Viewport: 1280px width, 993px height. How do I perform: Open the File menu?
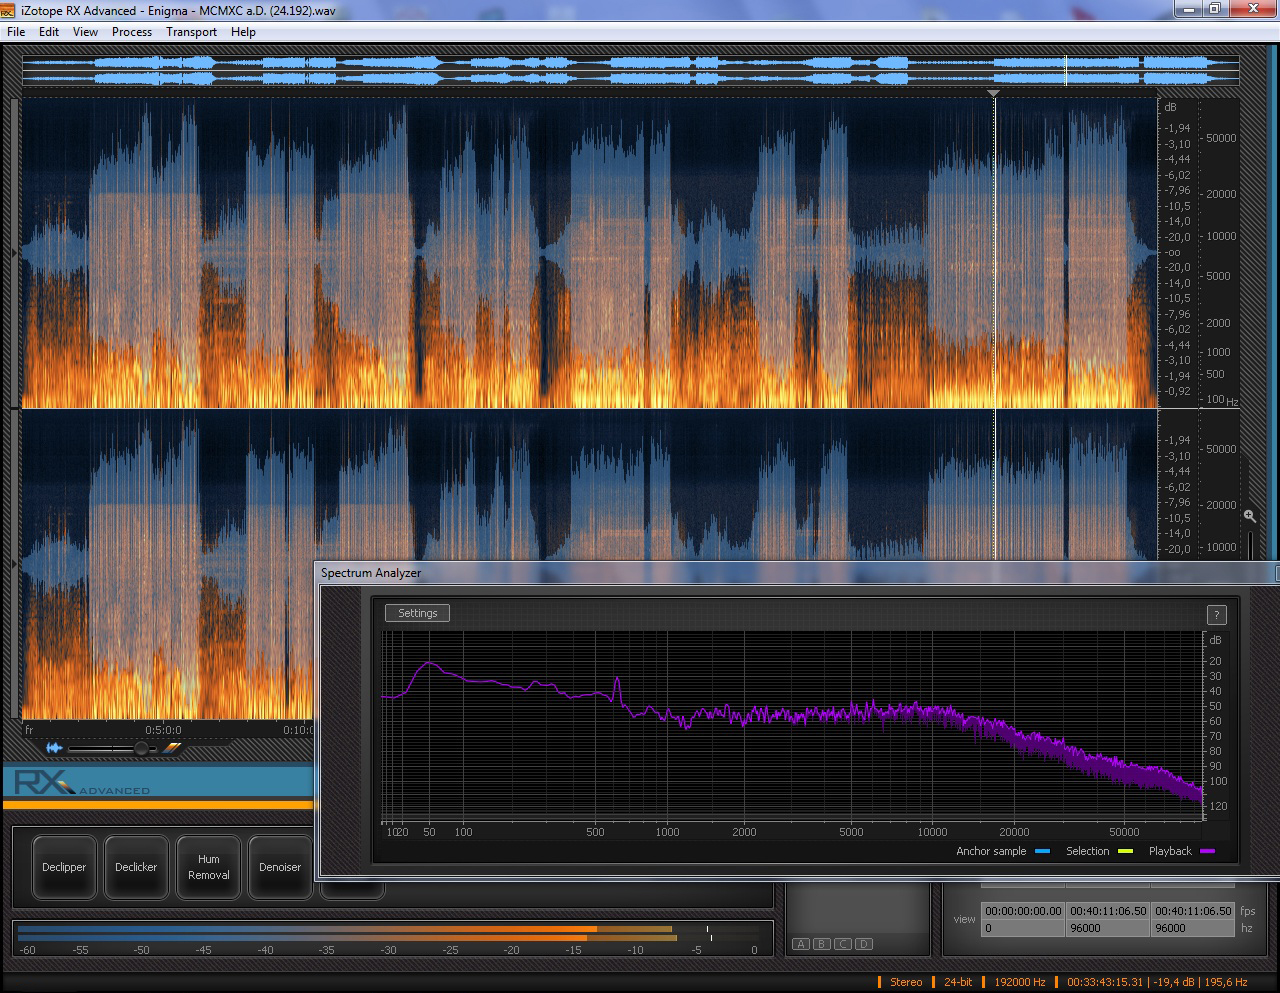pos(16,32)
